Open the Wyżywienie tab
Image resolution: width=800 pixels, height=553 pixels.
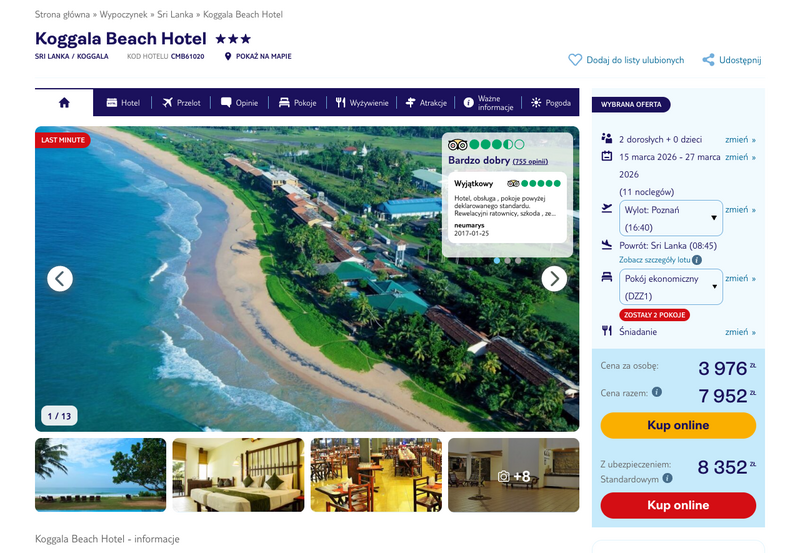click(x=362, y=103)
